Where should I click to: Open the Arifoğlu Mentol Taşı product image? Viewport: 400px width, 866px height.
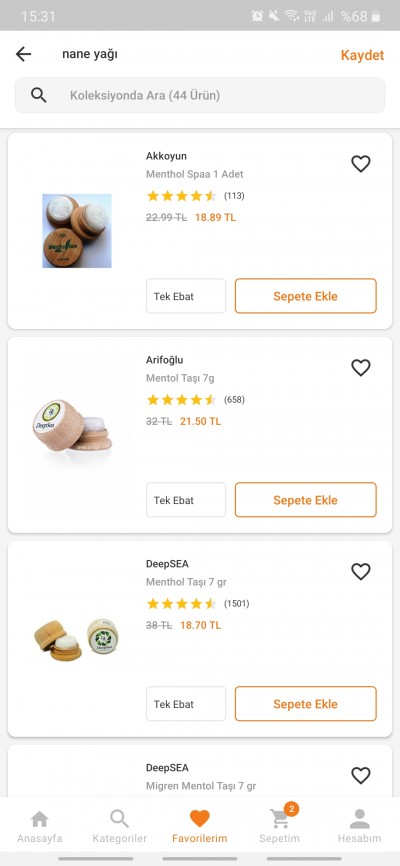[73, 425]
